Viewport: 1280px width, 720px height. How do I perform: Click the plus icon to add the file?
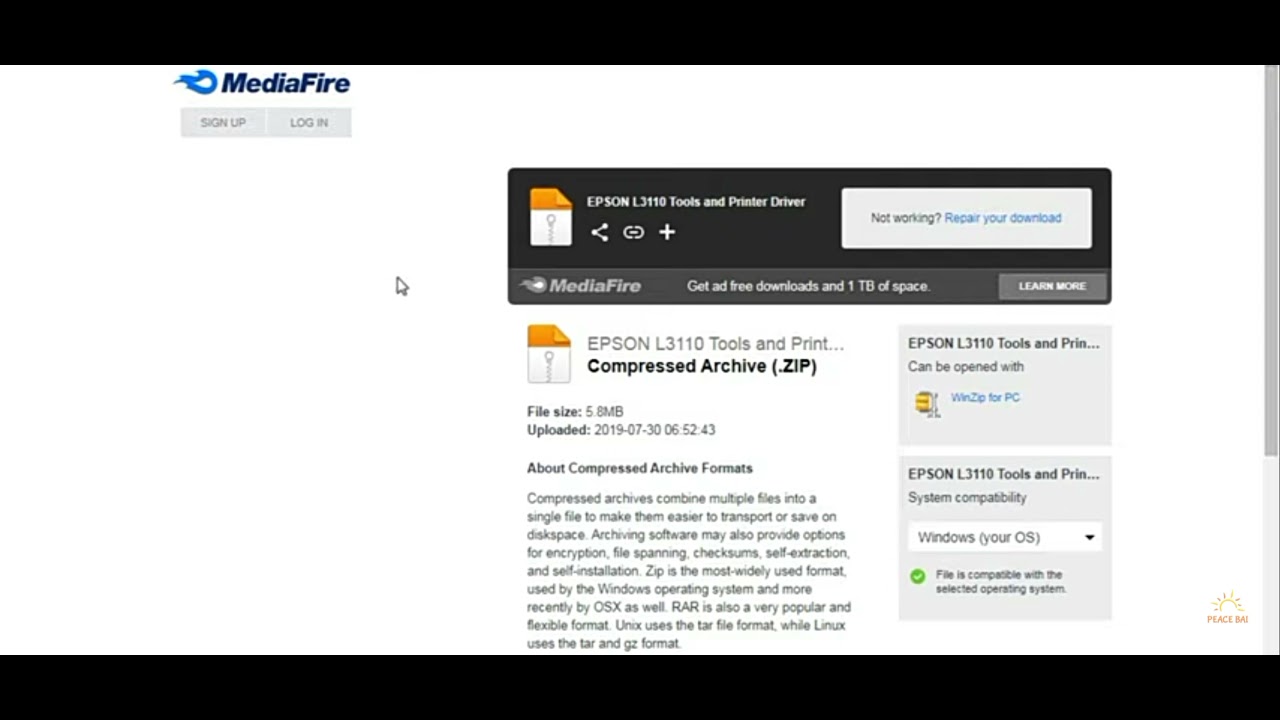coord(667,232)
